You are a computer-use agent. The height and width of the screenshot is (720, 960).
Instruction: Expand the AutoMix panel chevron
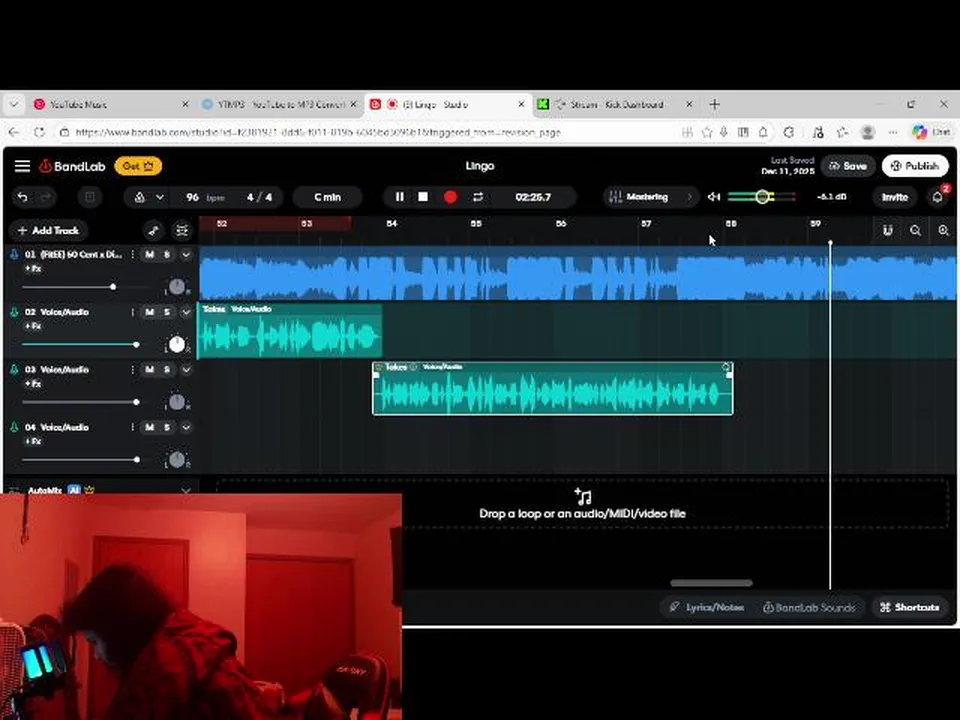[186, 491]
